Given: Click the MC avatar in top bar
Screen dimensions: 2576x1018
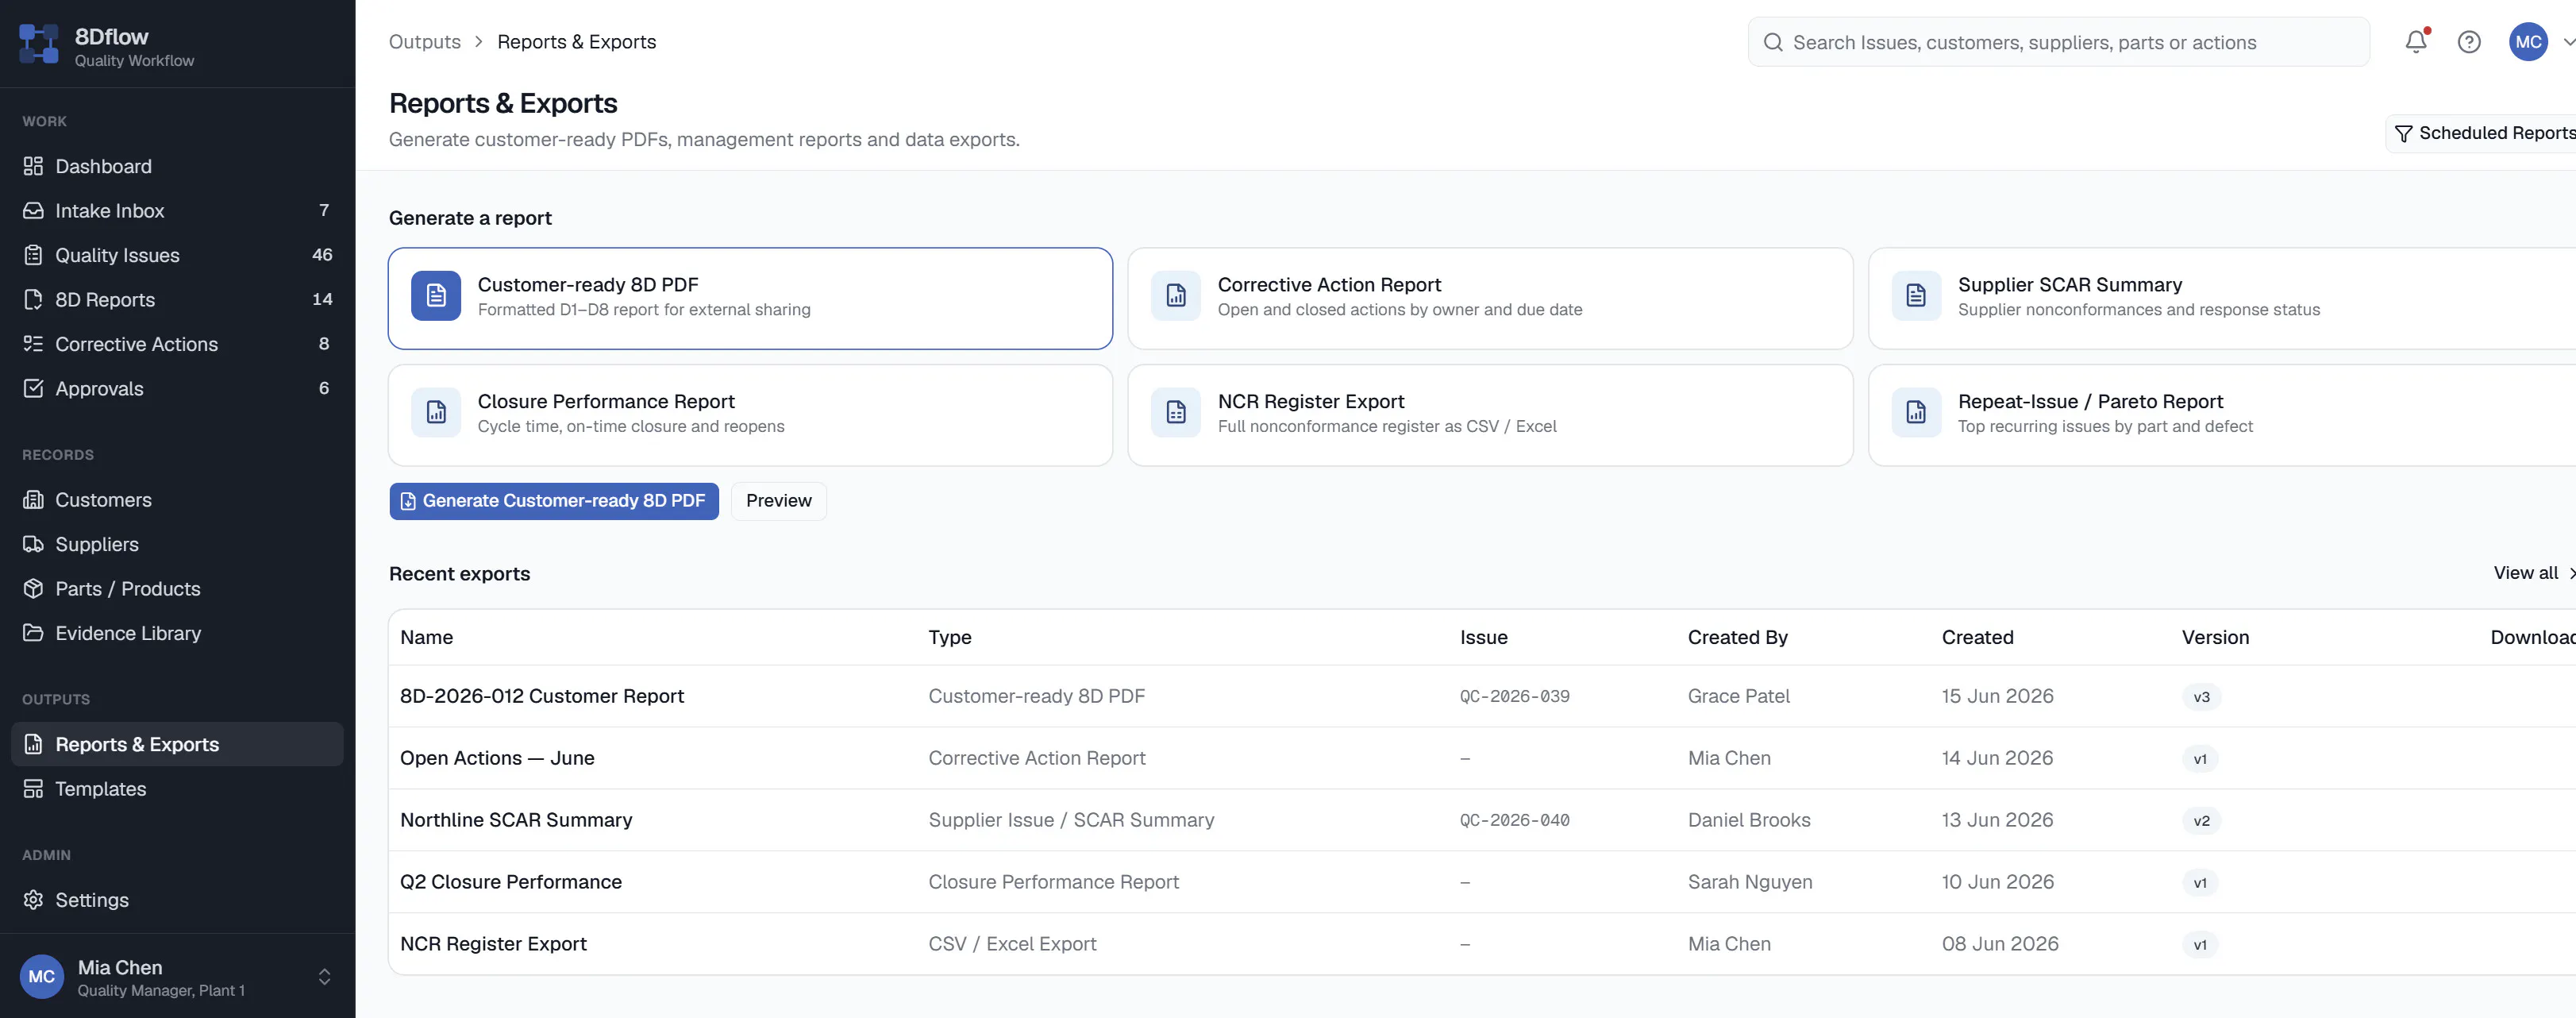Looking at the screenshot, I should (x=2528, y=42).
